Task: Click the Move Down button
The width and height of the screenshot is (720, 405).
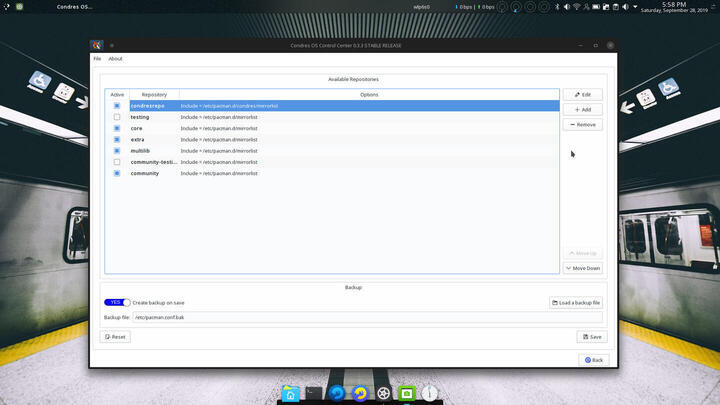Action: [x=583, y=268]
